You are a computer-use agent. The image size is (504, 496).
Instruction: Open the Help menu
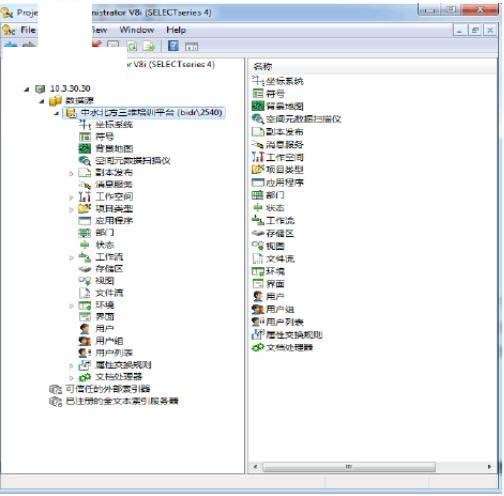[x=176, y=30]
